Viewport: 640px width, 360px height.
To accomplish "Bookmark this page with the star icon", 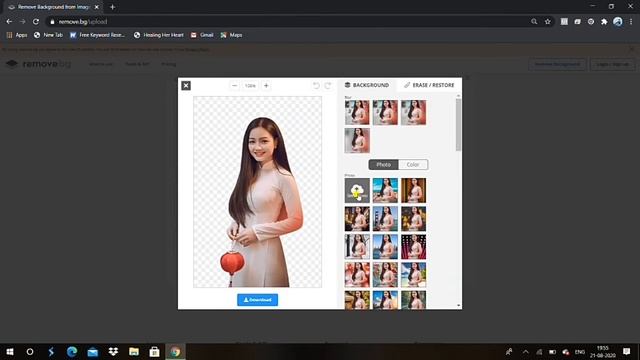I will coord(548,22).
